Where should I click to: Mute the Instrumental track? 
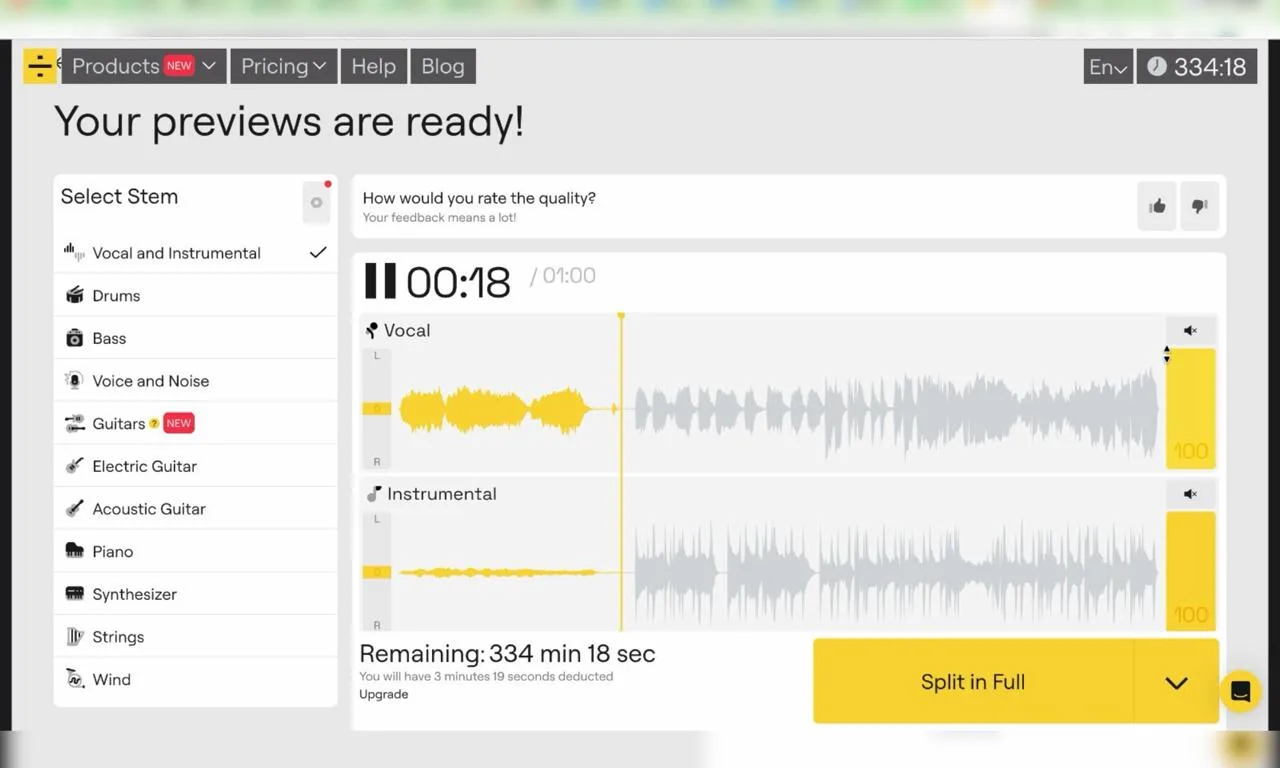point(1190,494)
